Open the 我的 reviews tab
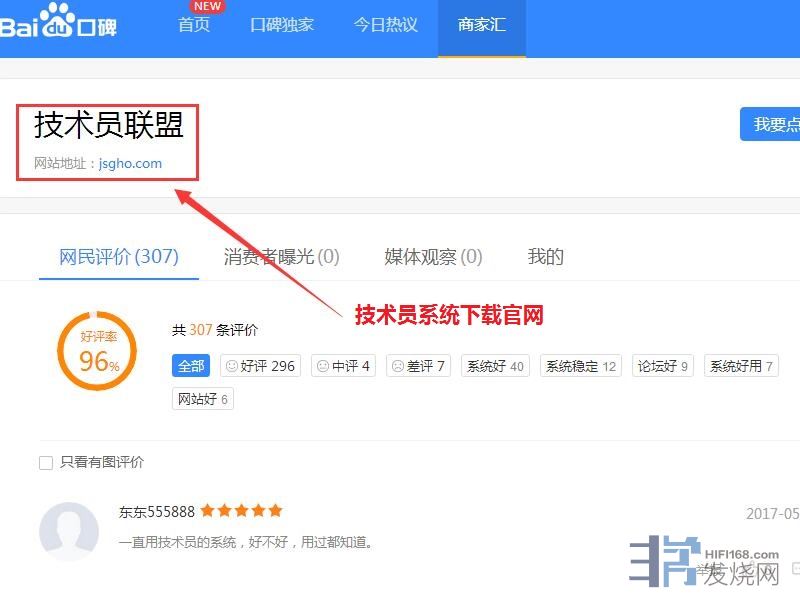 [x=546, y=257]
